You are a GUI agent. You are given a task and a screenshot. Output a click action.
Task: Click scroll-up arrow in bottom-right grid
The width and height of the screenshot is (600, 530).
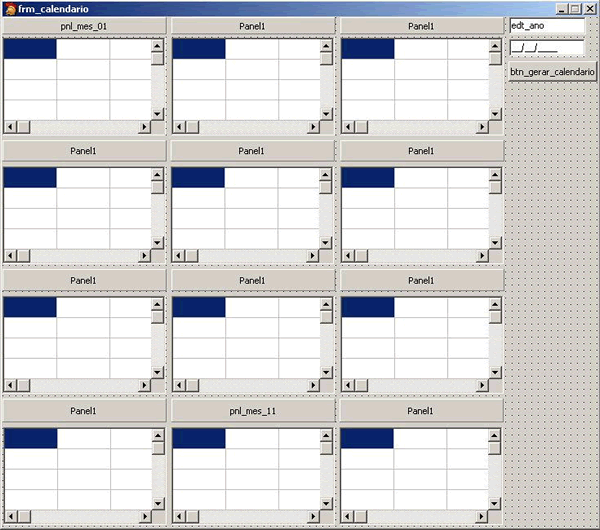[494, 435]
